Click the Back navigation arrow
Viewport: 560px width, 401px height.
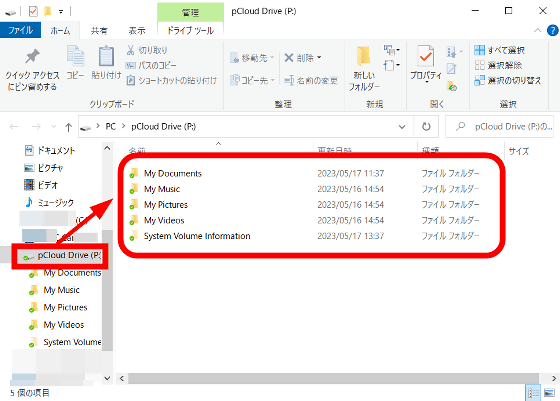[x=14, y=127]
